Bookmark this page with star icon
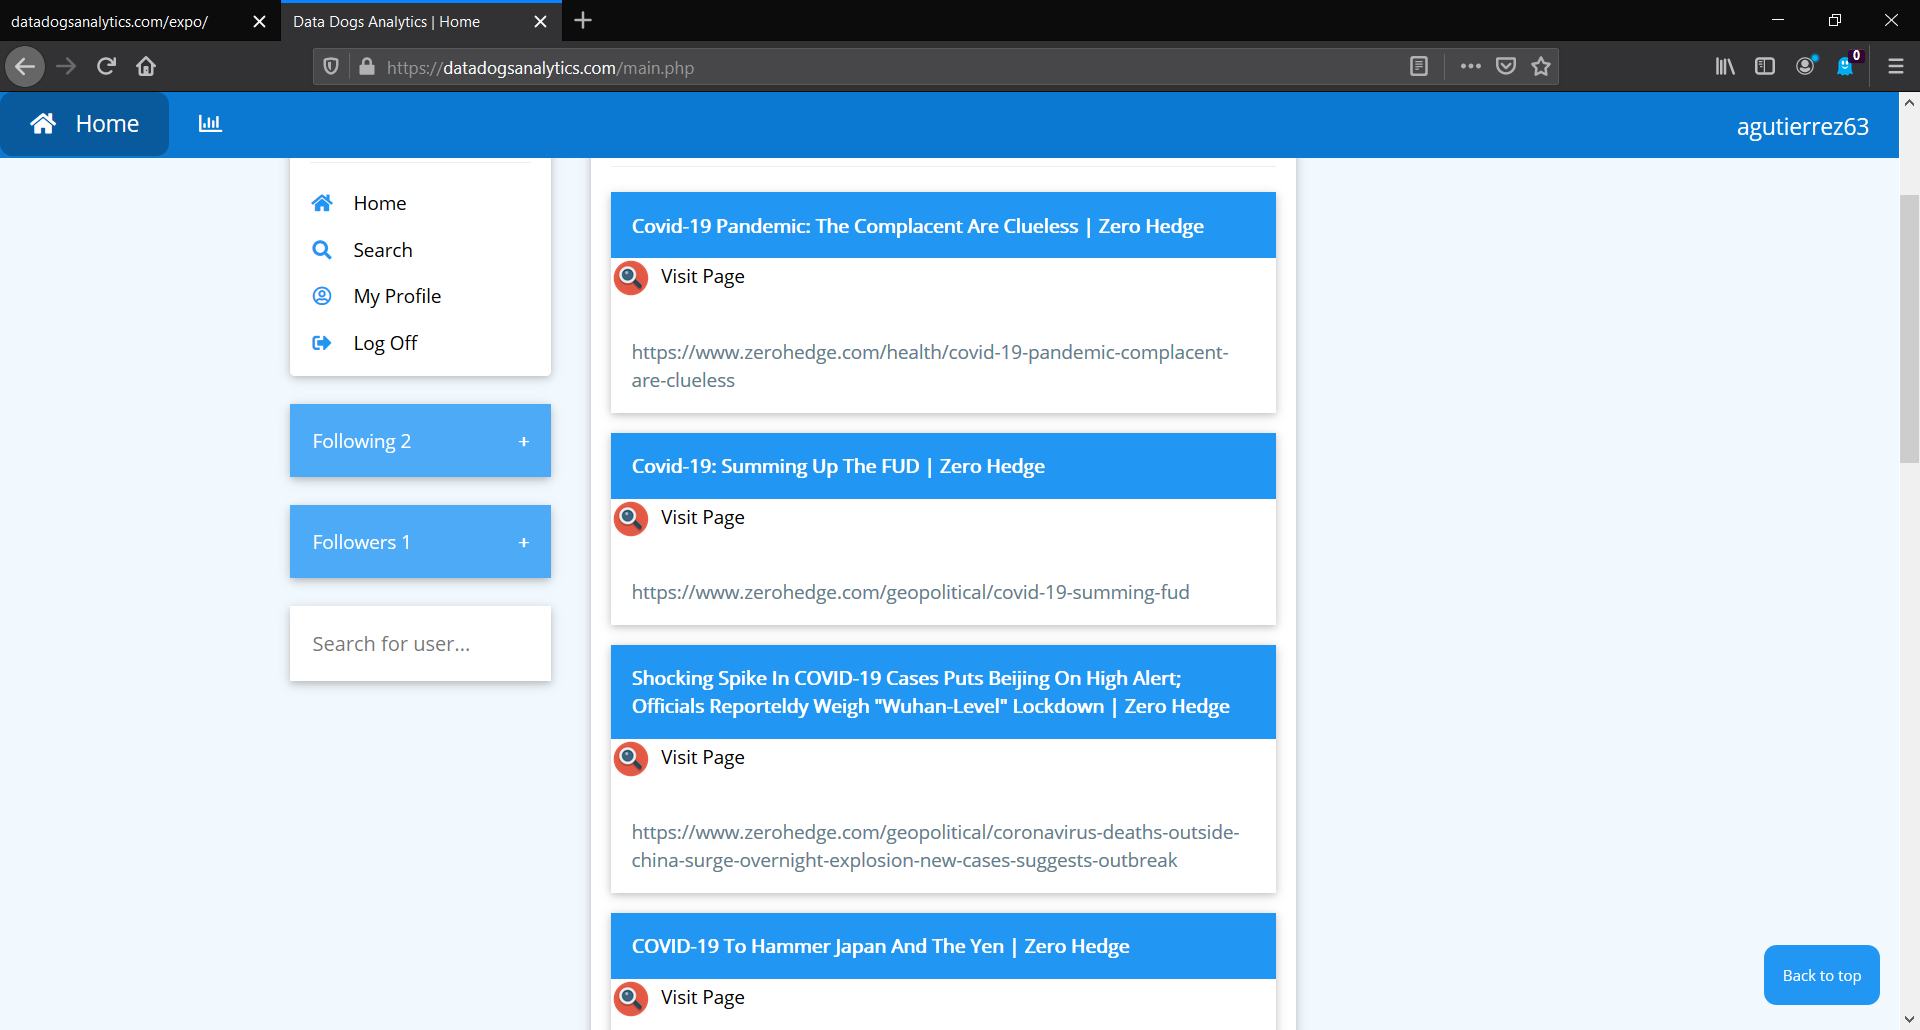Viewport: 1920px width, 1030px height. [x=1541, y=67]
